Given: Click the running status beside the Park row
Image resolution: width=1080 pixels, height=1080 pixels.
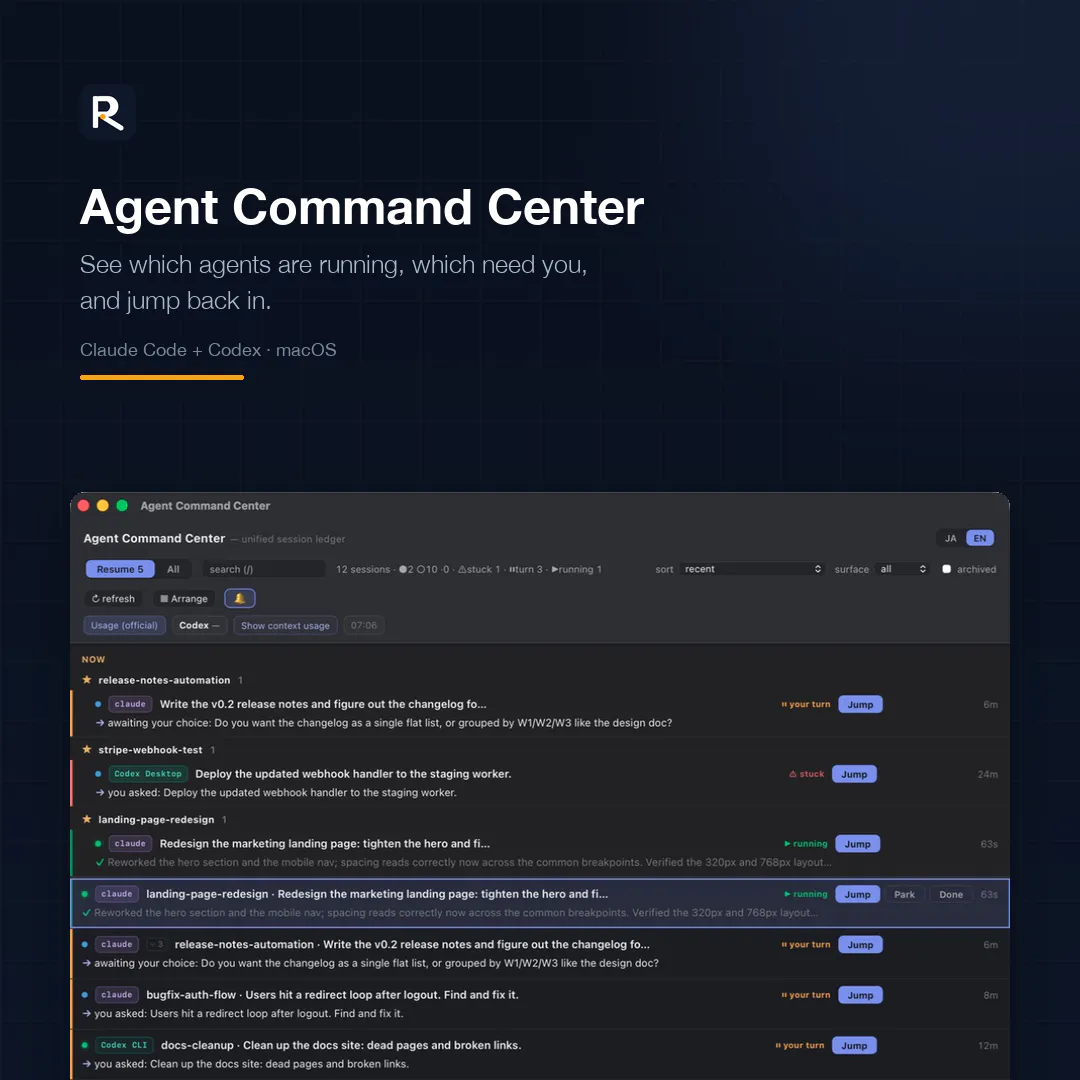Looking at the screenshot, I should 806,894.
